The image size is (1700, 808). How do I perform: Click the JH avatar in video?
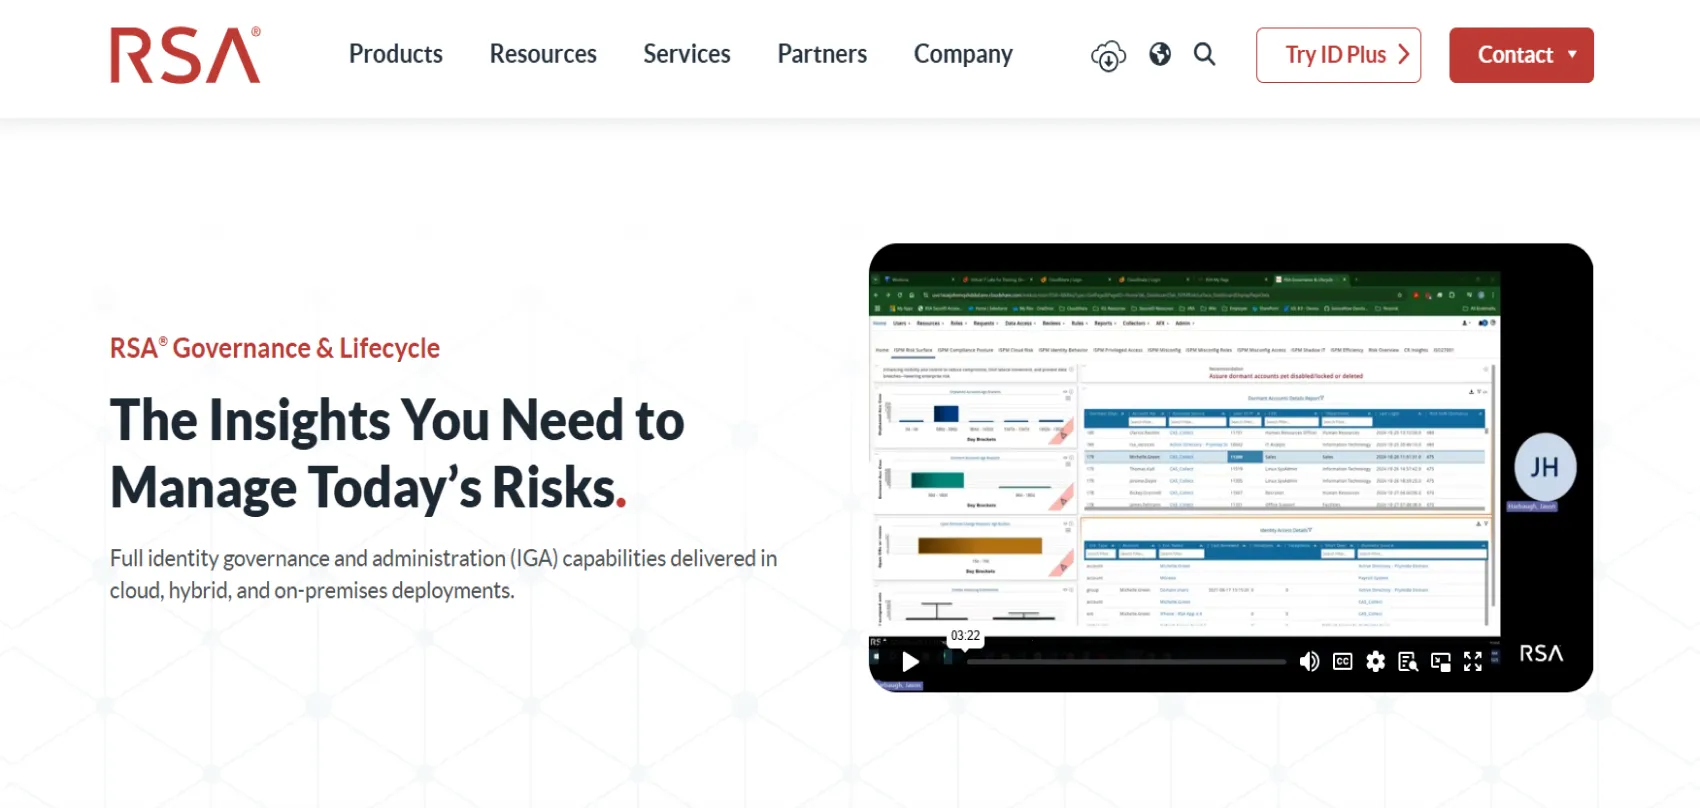(1545, 467)
